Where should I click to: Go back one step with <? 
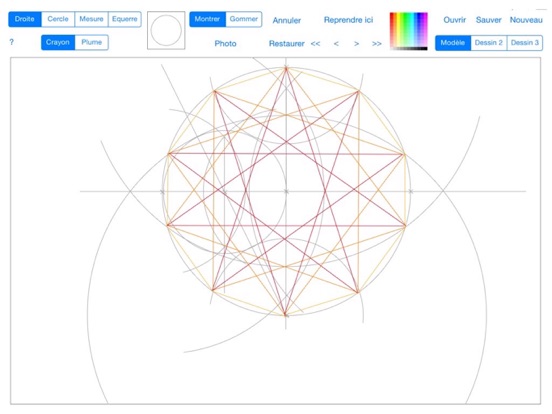click(336, 44)
